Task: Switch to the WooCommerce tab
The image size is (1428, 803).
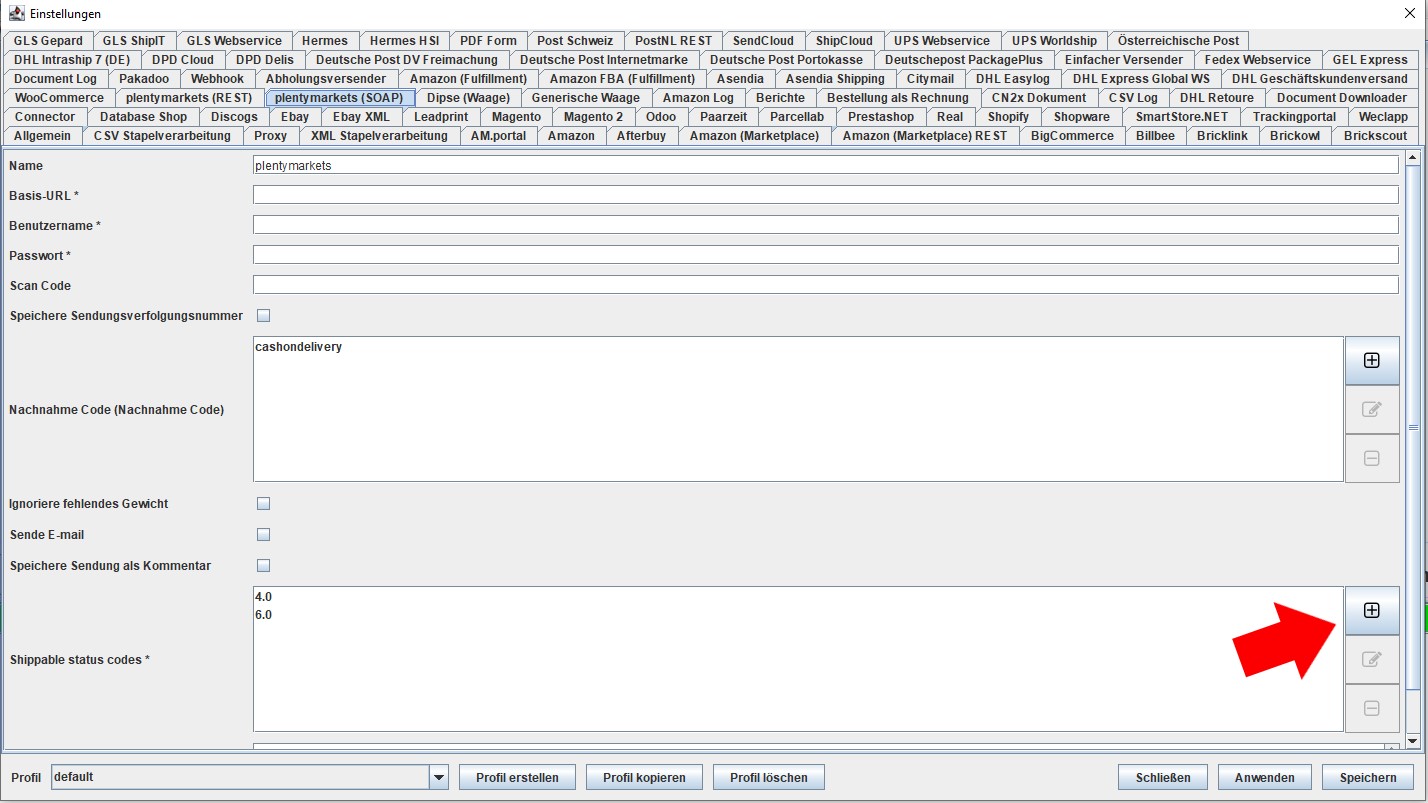Action: coord(59,98)
